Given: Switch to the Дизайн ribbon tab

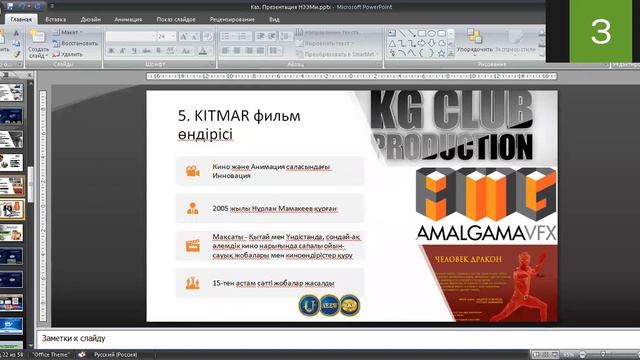Looking at the screenshot, I should [91, 19].
